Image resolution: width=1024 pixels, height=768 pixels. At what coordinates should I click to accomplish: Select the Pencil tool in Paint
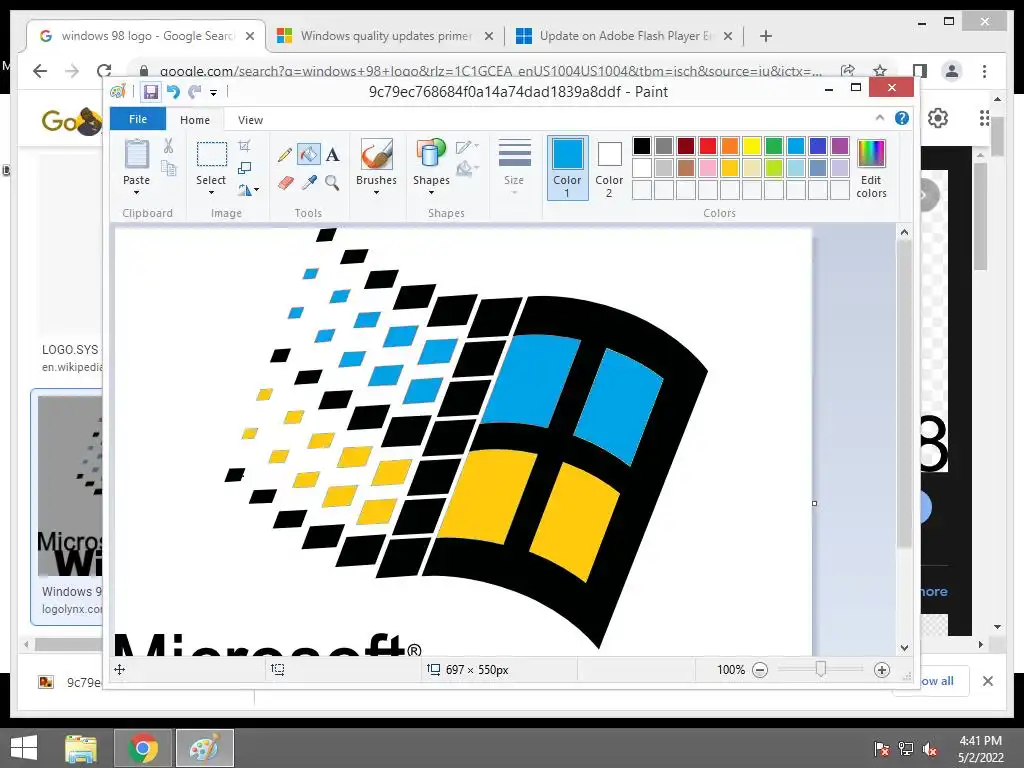(285, 155)
